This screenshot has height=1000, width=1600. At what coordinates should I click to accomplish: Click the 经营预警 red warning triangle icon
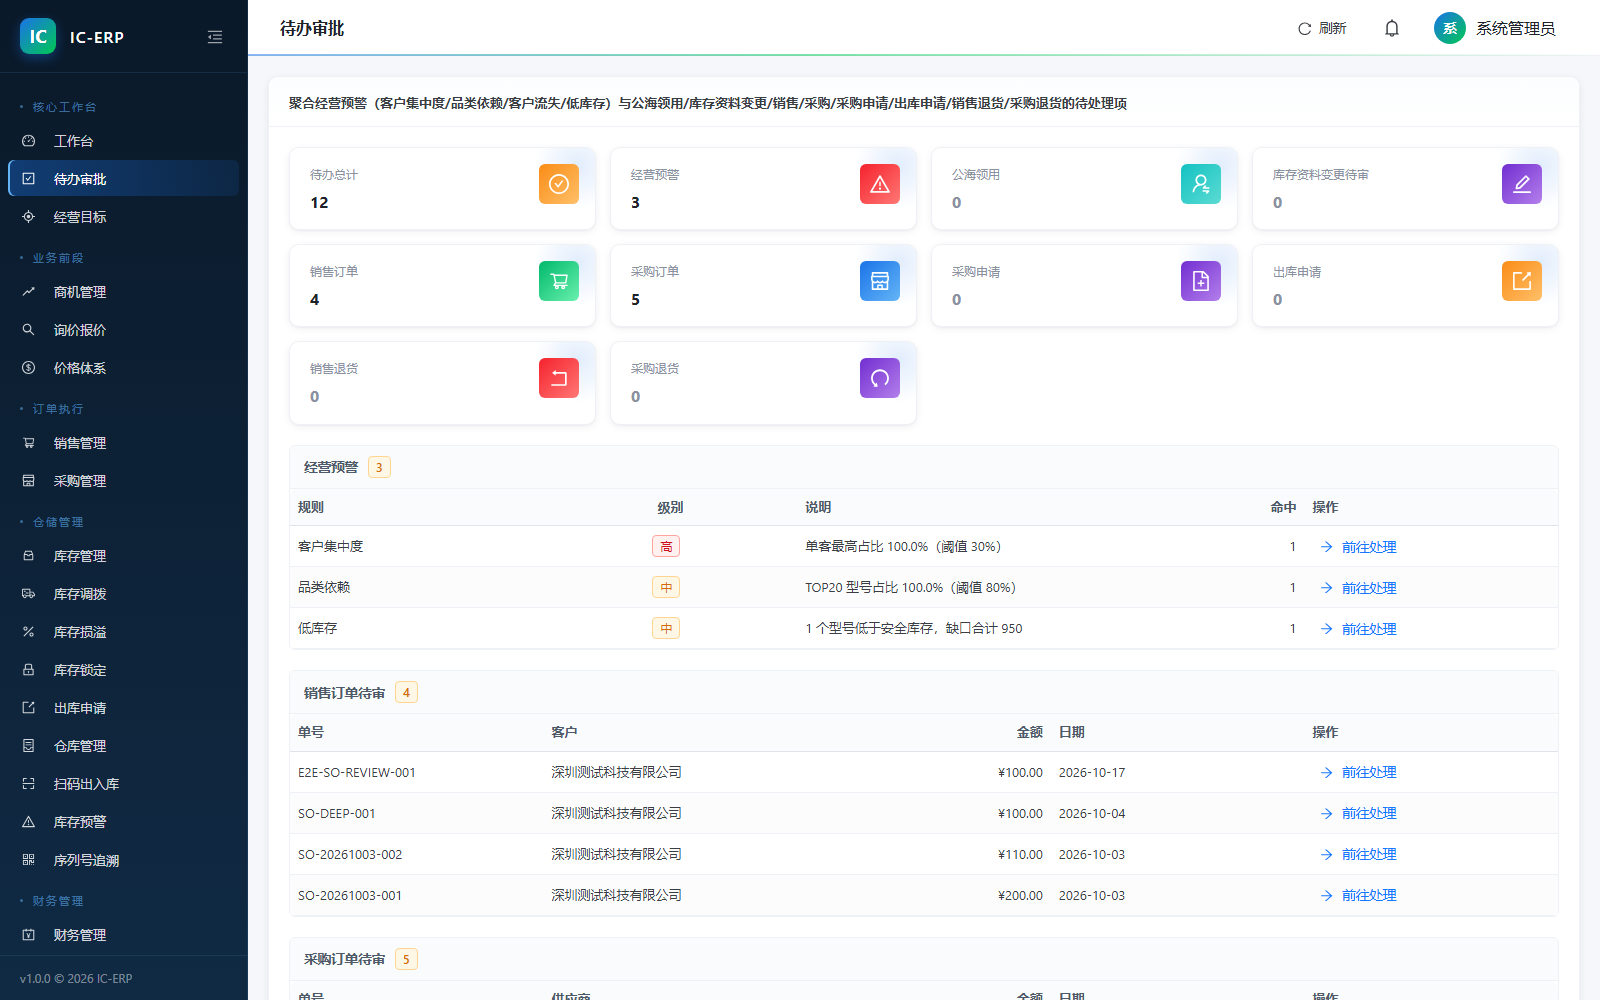pyautogui.click(x=880, y=184)
